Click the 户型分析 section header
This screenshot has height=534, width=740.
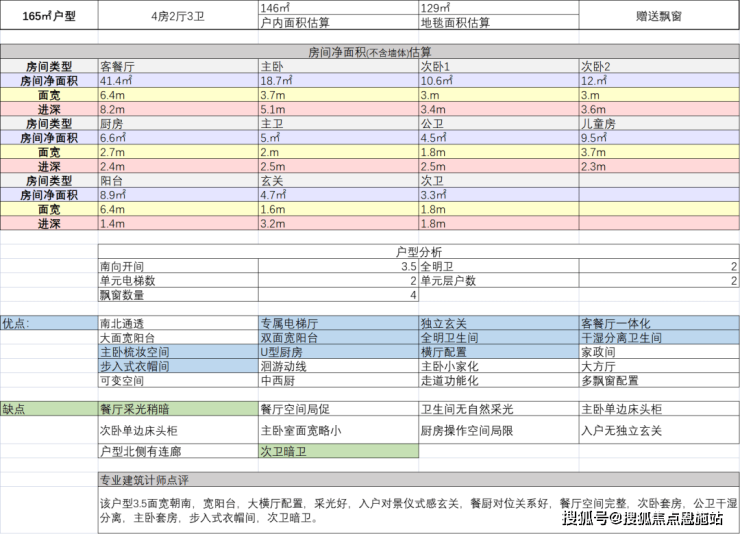(x=418, y=252)
